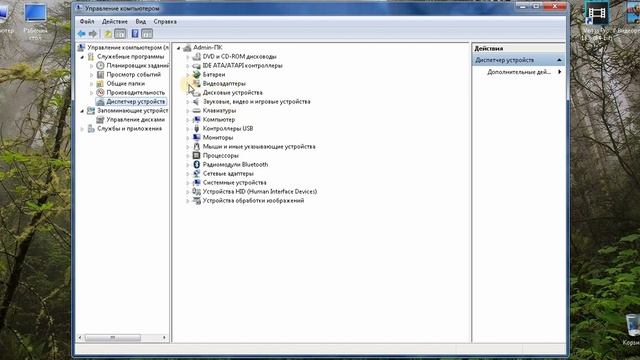Collapse the Запоминающие устройства arrow

(82, 111)
